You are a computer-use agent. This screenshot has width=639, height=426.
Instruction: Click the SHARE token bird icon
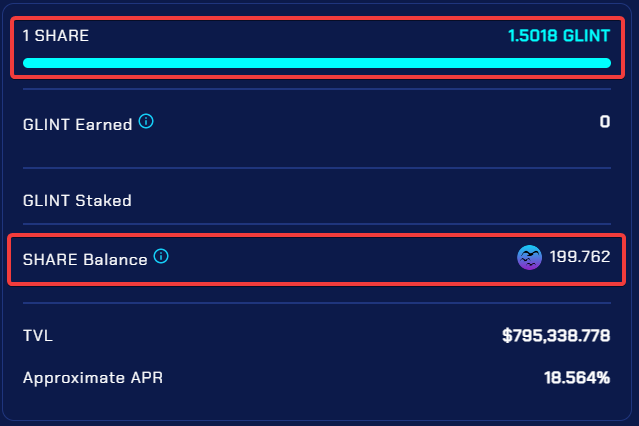(x=530, y=258)
